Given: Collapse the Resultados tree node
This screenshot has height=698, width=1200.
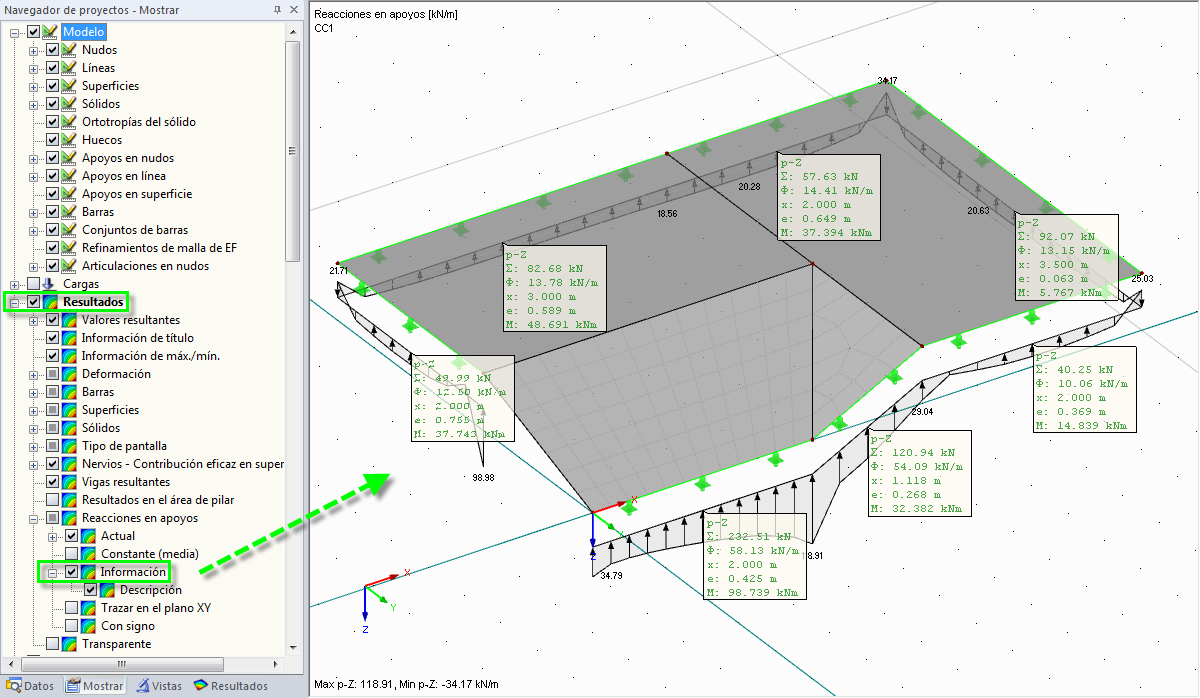Looking at the screenshot, I should (15, 302).
